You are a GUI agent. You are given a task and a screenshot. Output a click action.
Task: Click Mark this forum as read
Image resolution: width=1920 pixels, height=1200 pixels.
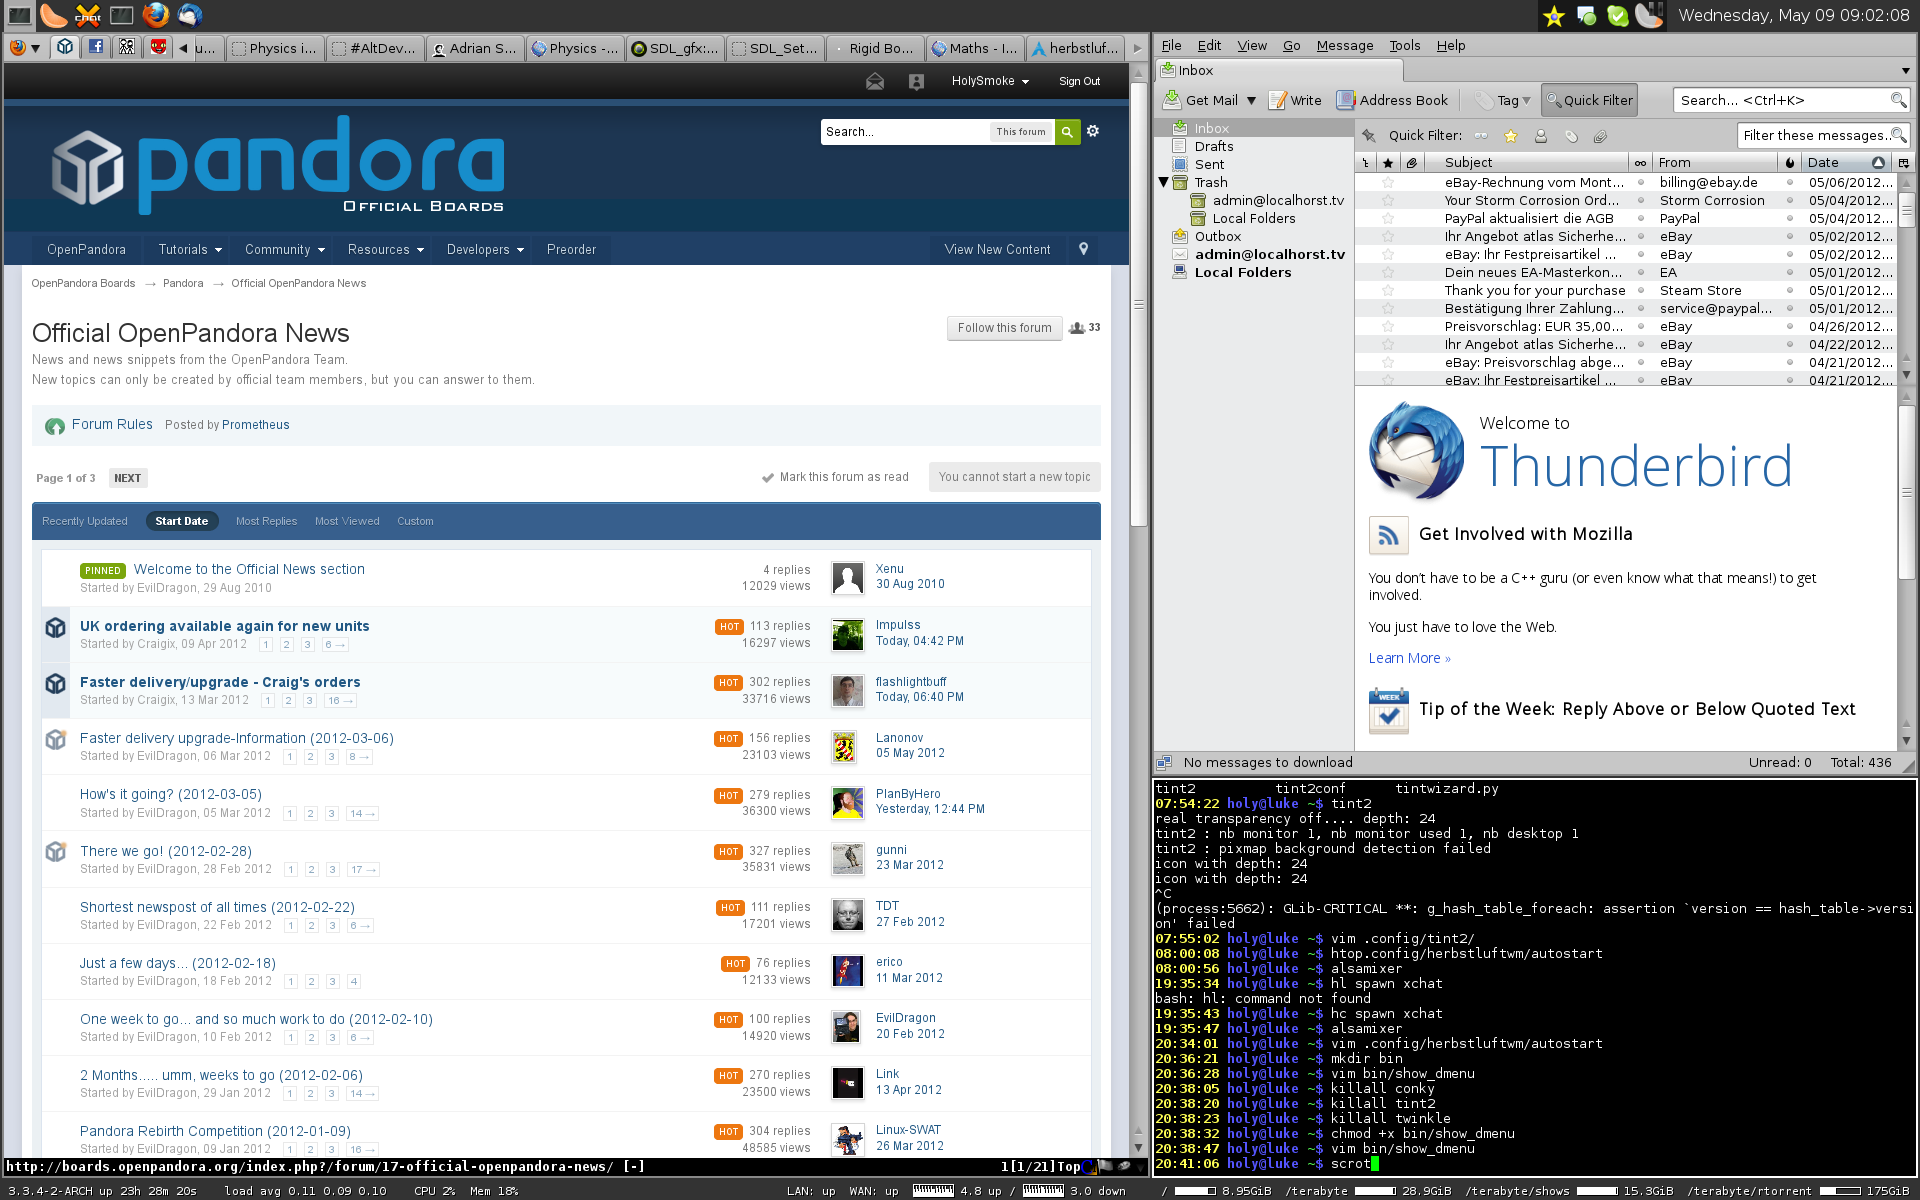[x=835, y=477]
